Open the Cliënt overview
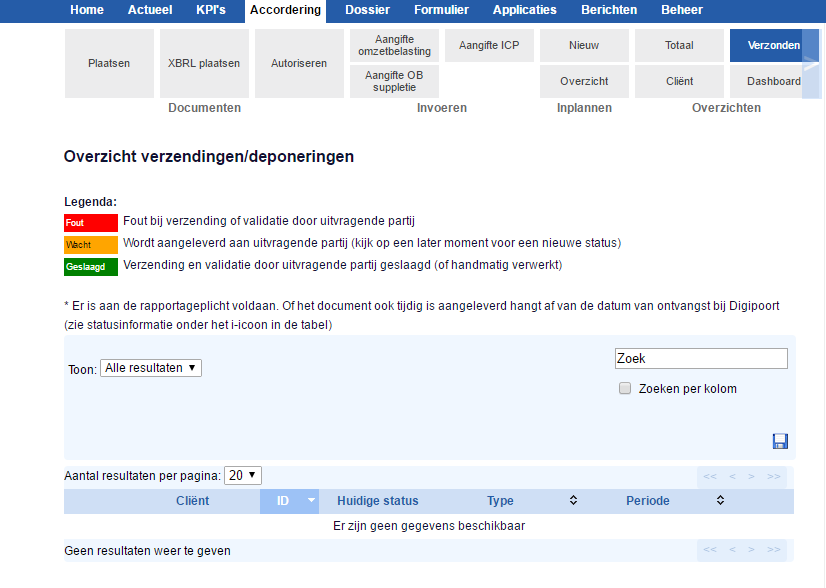This screenshot has width=826, height=588. click(679, 81)
